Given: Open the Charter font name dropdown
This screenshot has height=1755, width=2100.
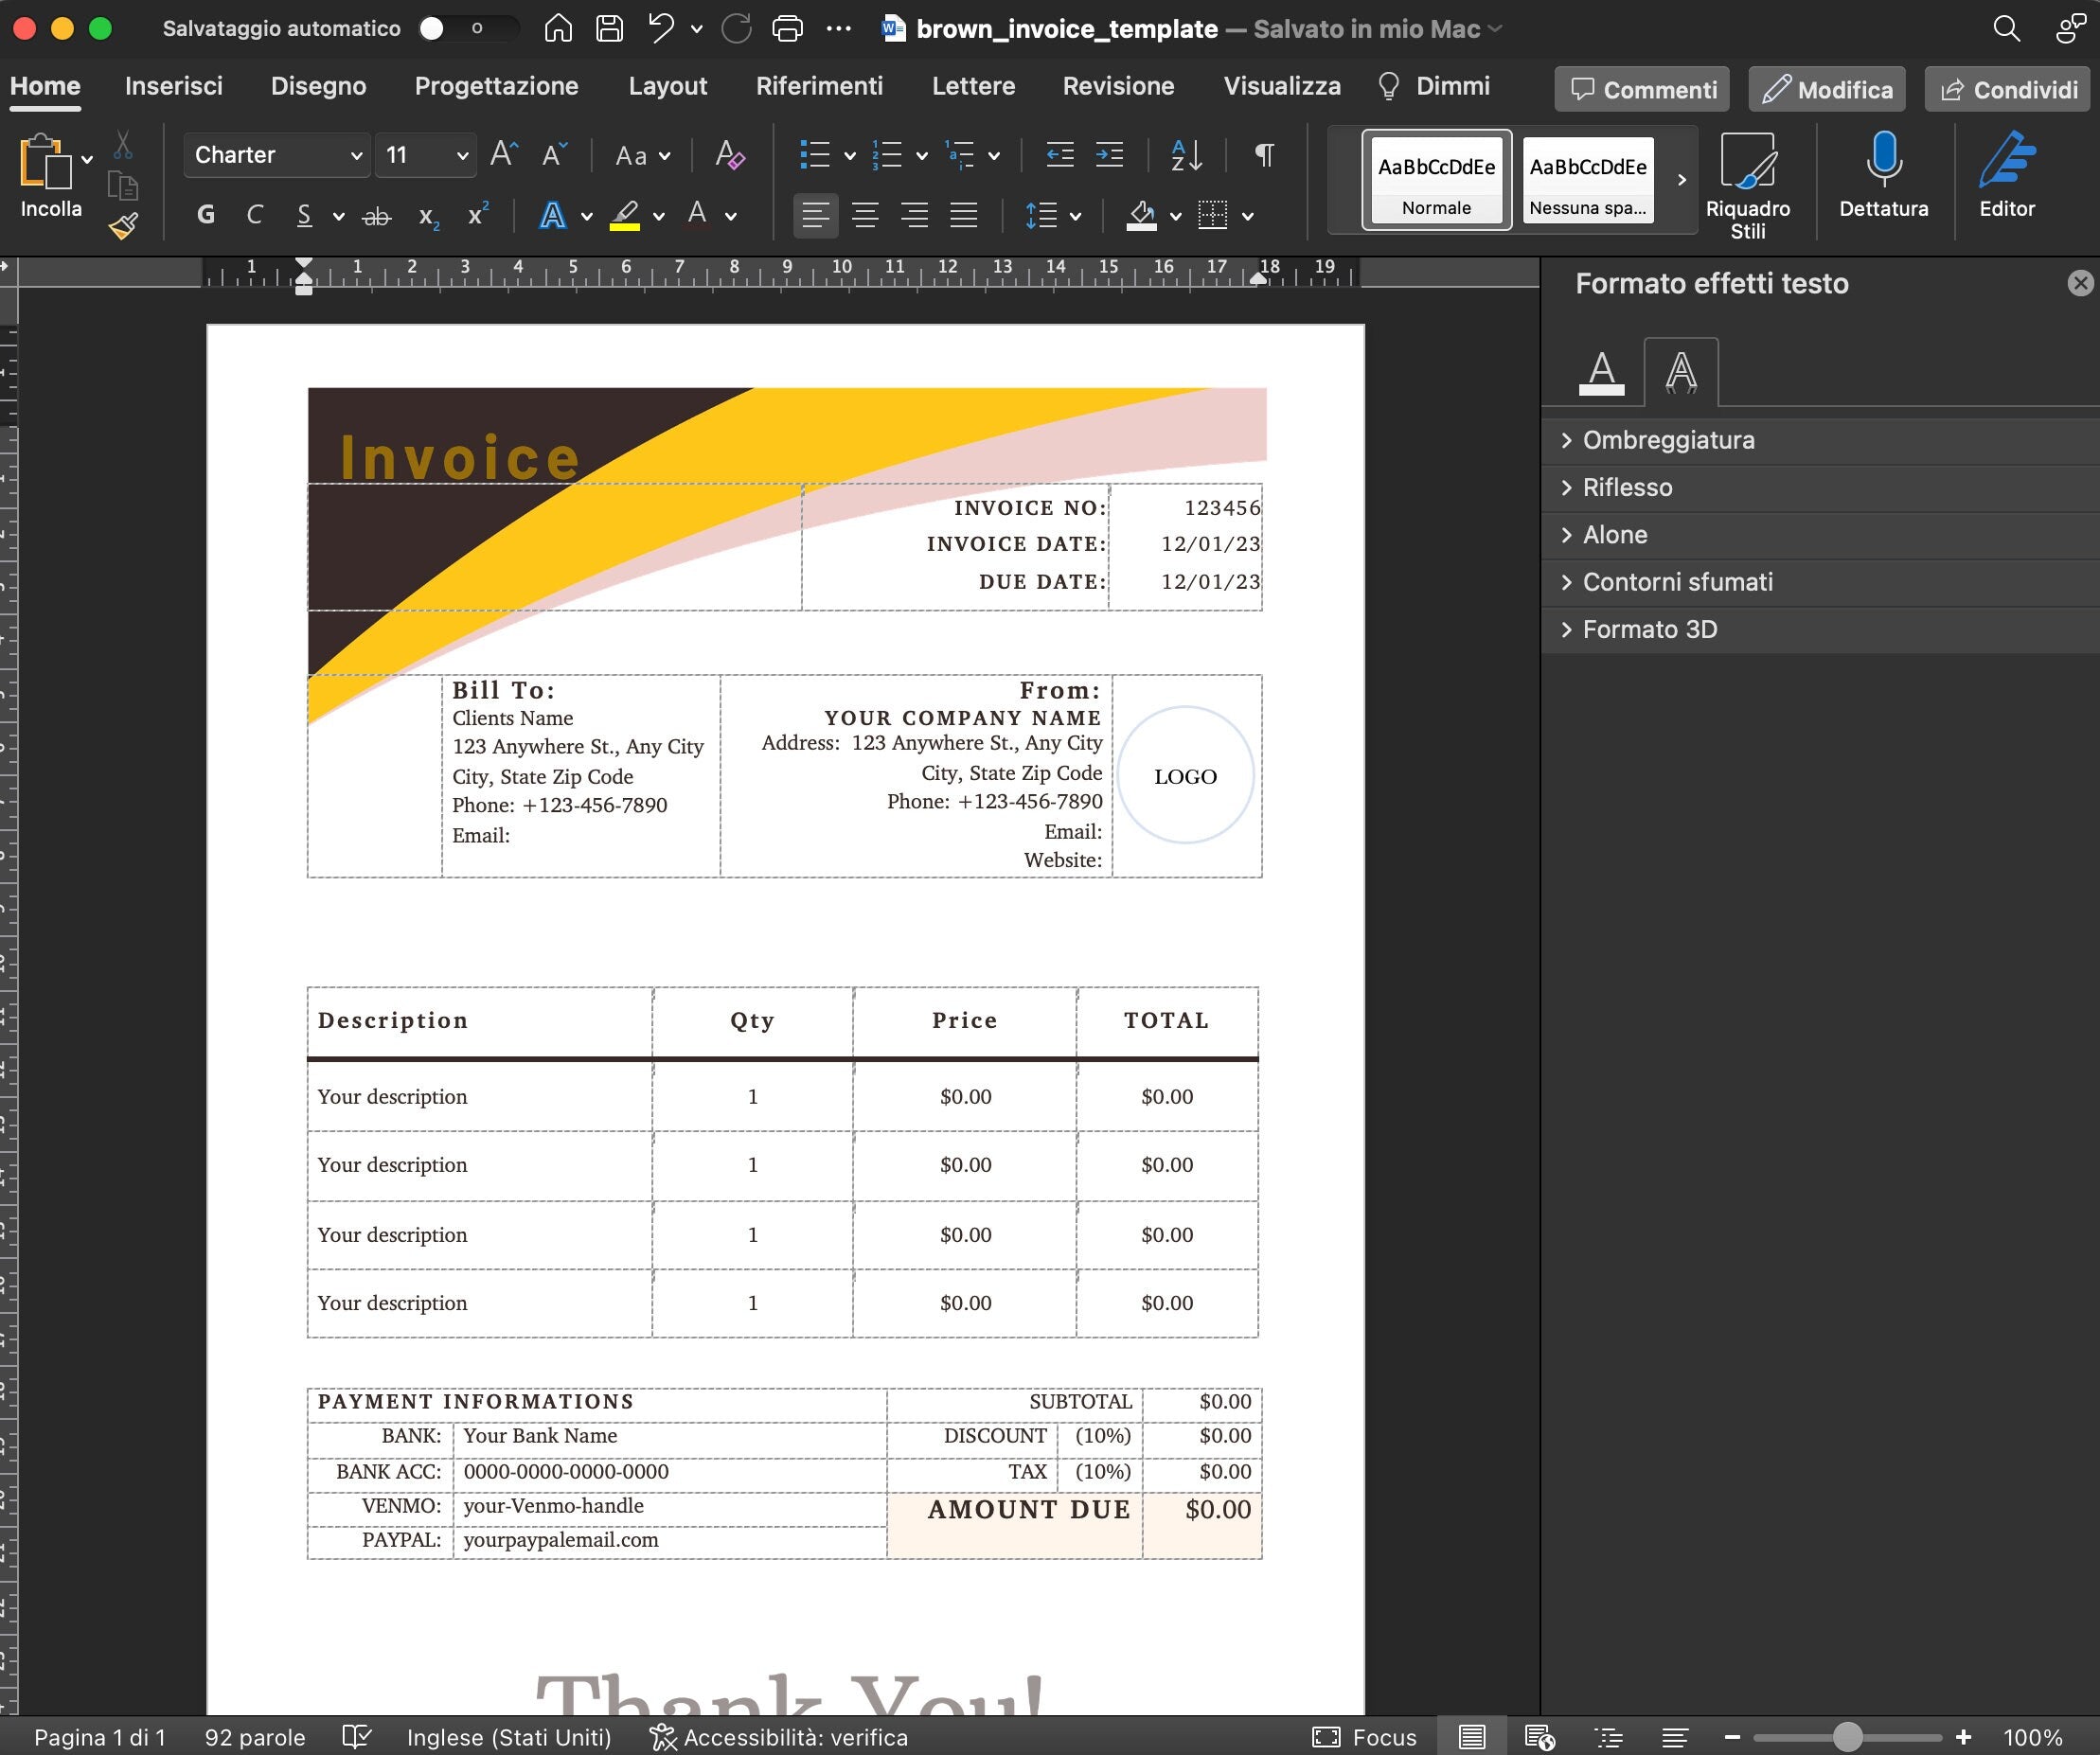Looking at the screenshot, I should pos(277,155).
